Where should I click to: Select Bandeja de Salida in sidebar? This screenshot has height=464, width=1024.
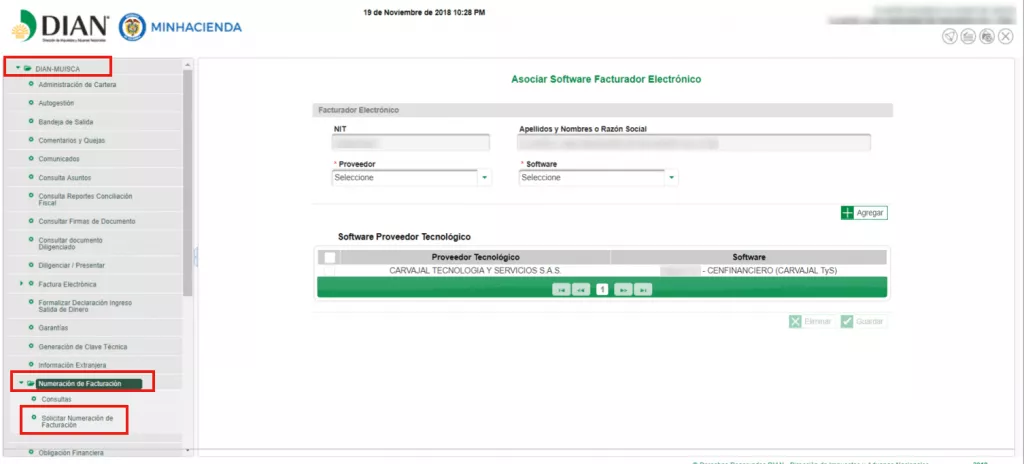click(65, 121)
